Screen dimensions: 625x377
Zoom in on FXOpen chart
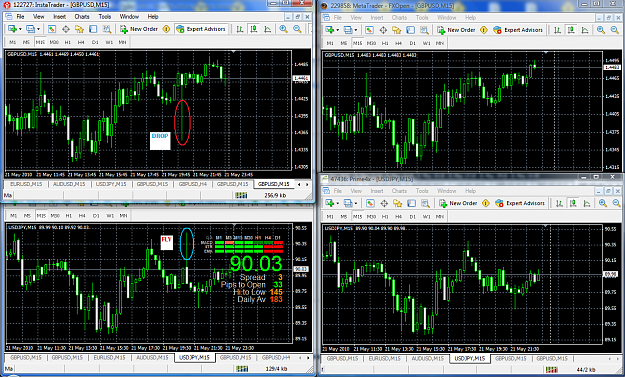(601, 30)
